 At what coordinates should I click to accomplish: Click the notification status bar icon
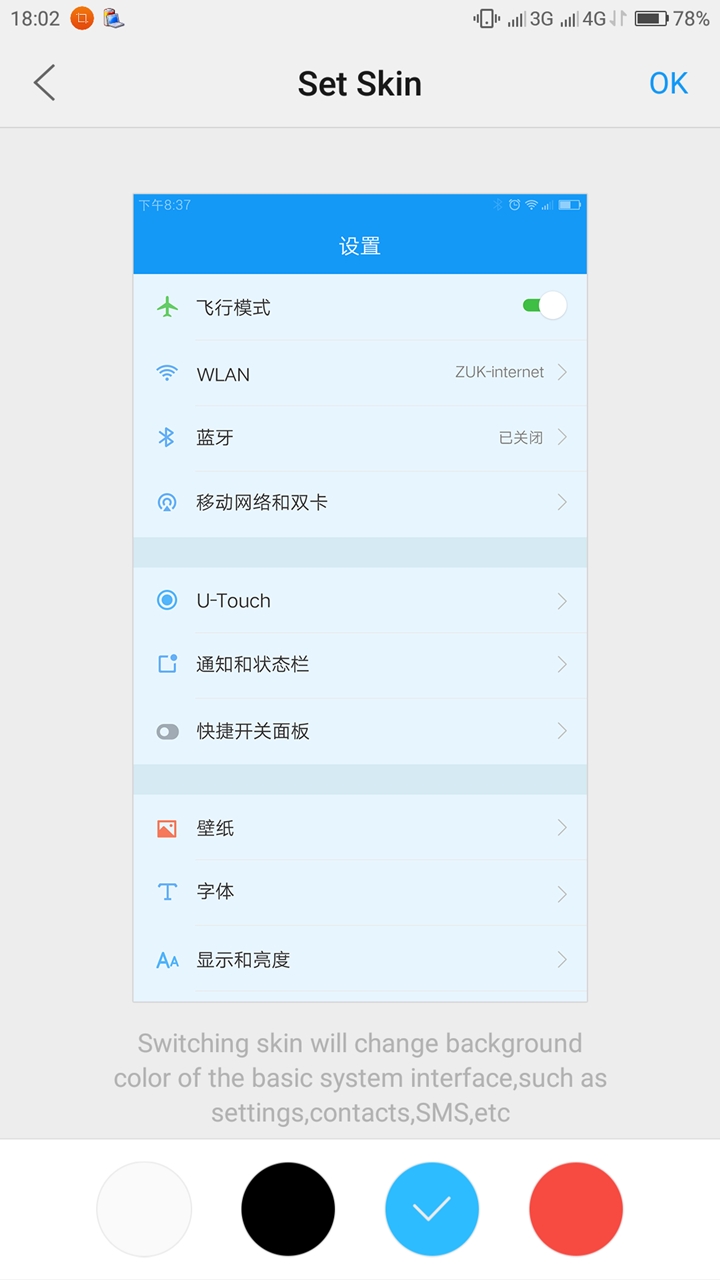[167, 664]
